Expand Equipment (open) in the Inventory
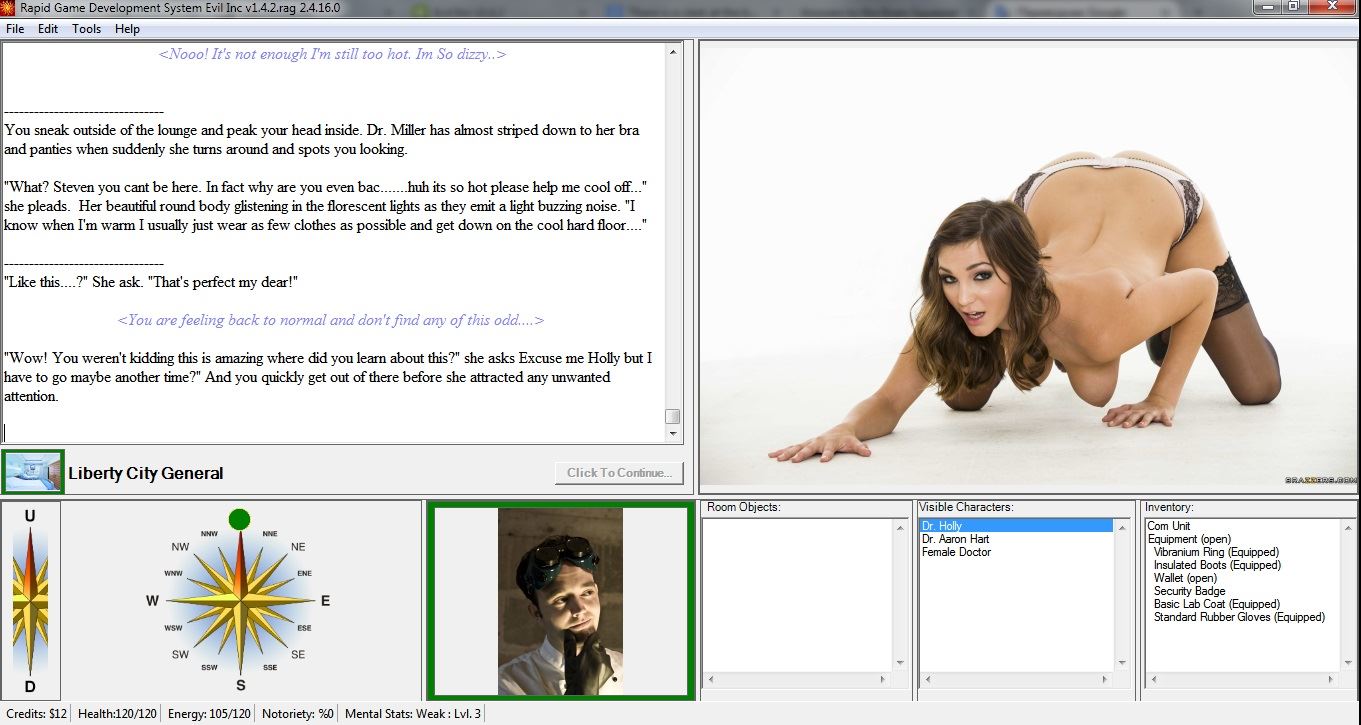 (x=1188, y=539)
